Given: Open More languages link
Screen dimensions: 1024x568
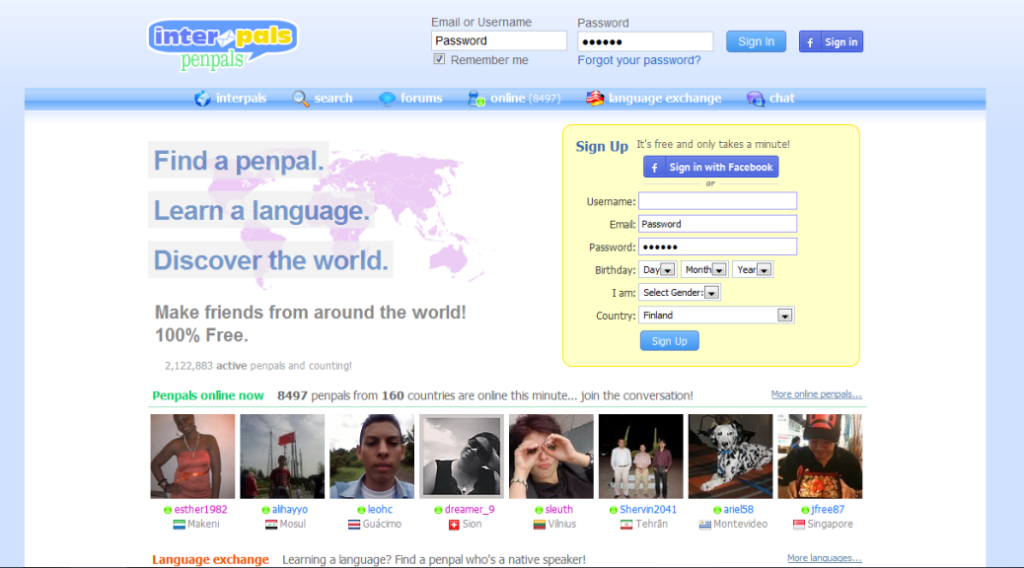Looking at the screenshot, I should coord(824,558).
